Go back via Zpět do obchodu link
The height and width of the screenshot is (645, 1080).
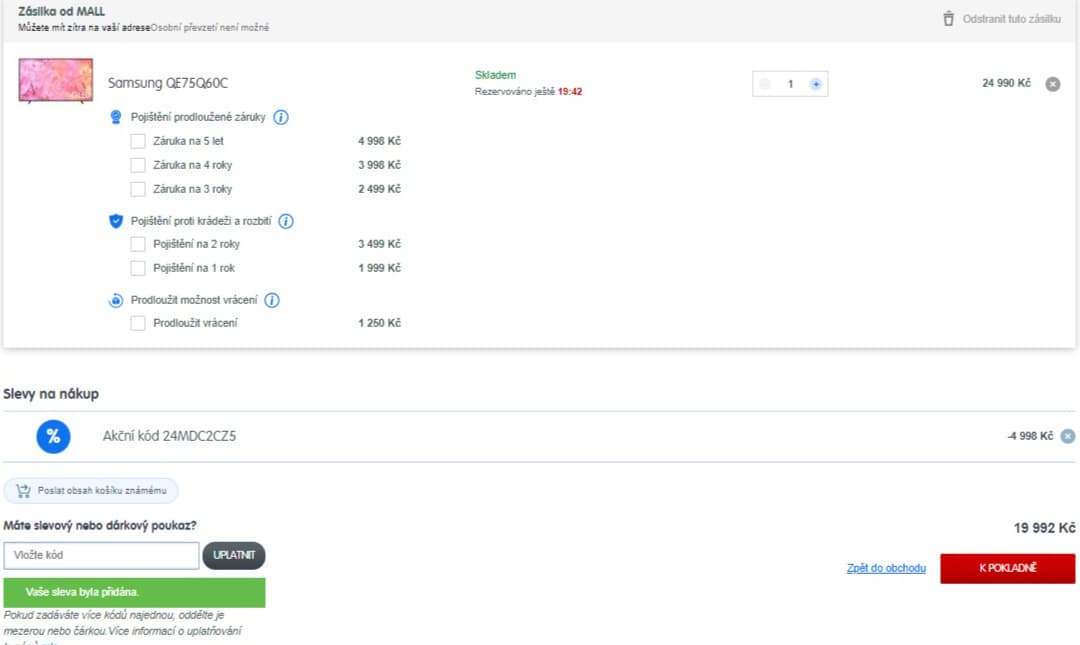886,569
